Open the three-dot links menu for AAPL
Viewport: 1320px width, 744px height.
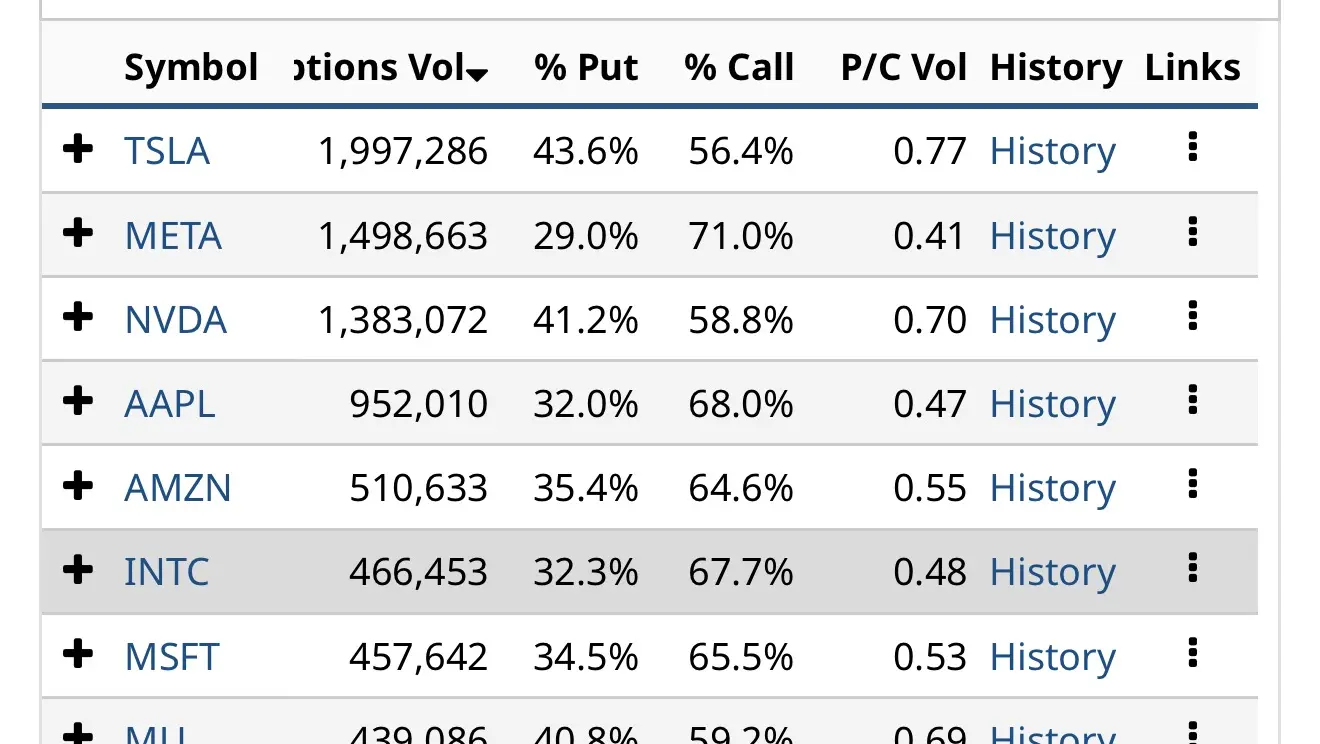(1191, 400)
